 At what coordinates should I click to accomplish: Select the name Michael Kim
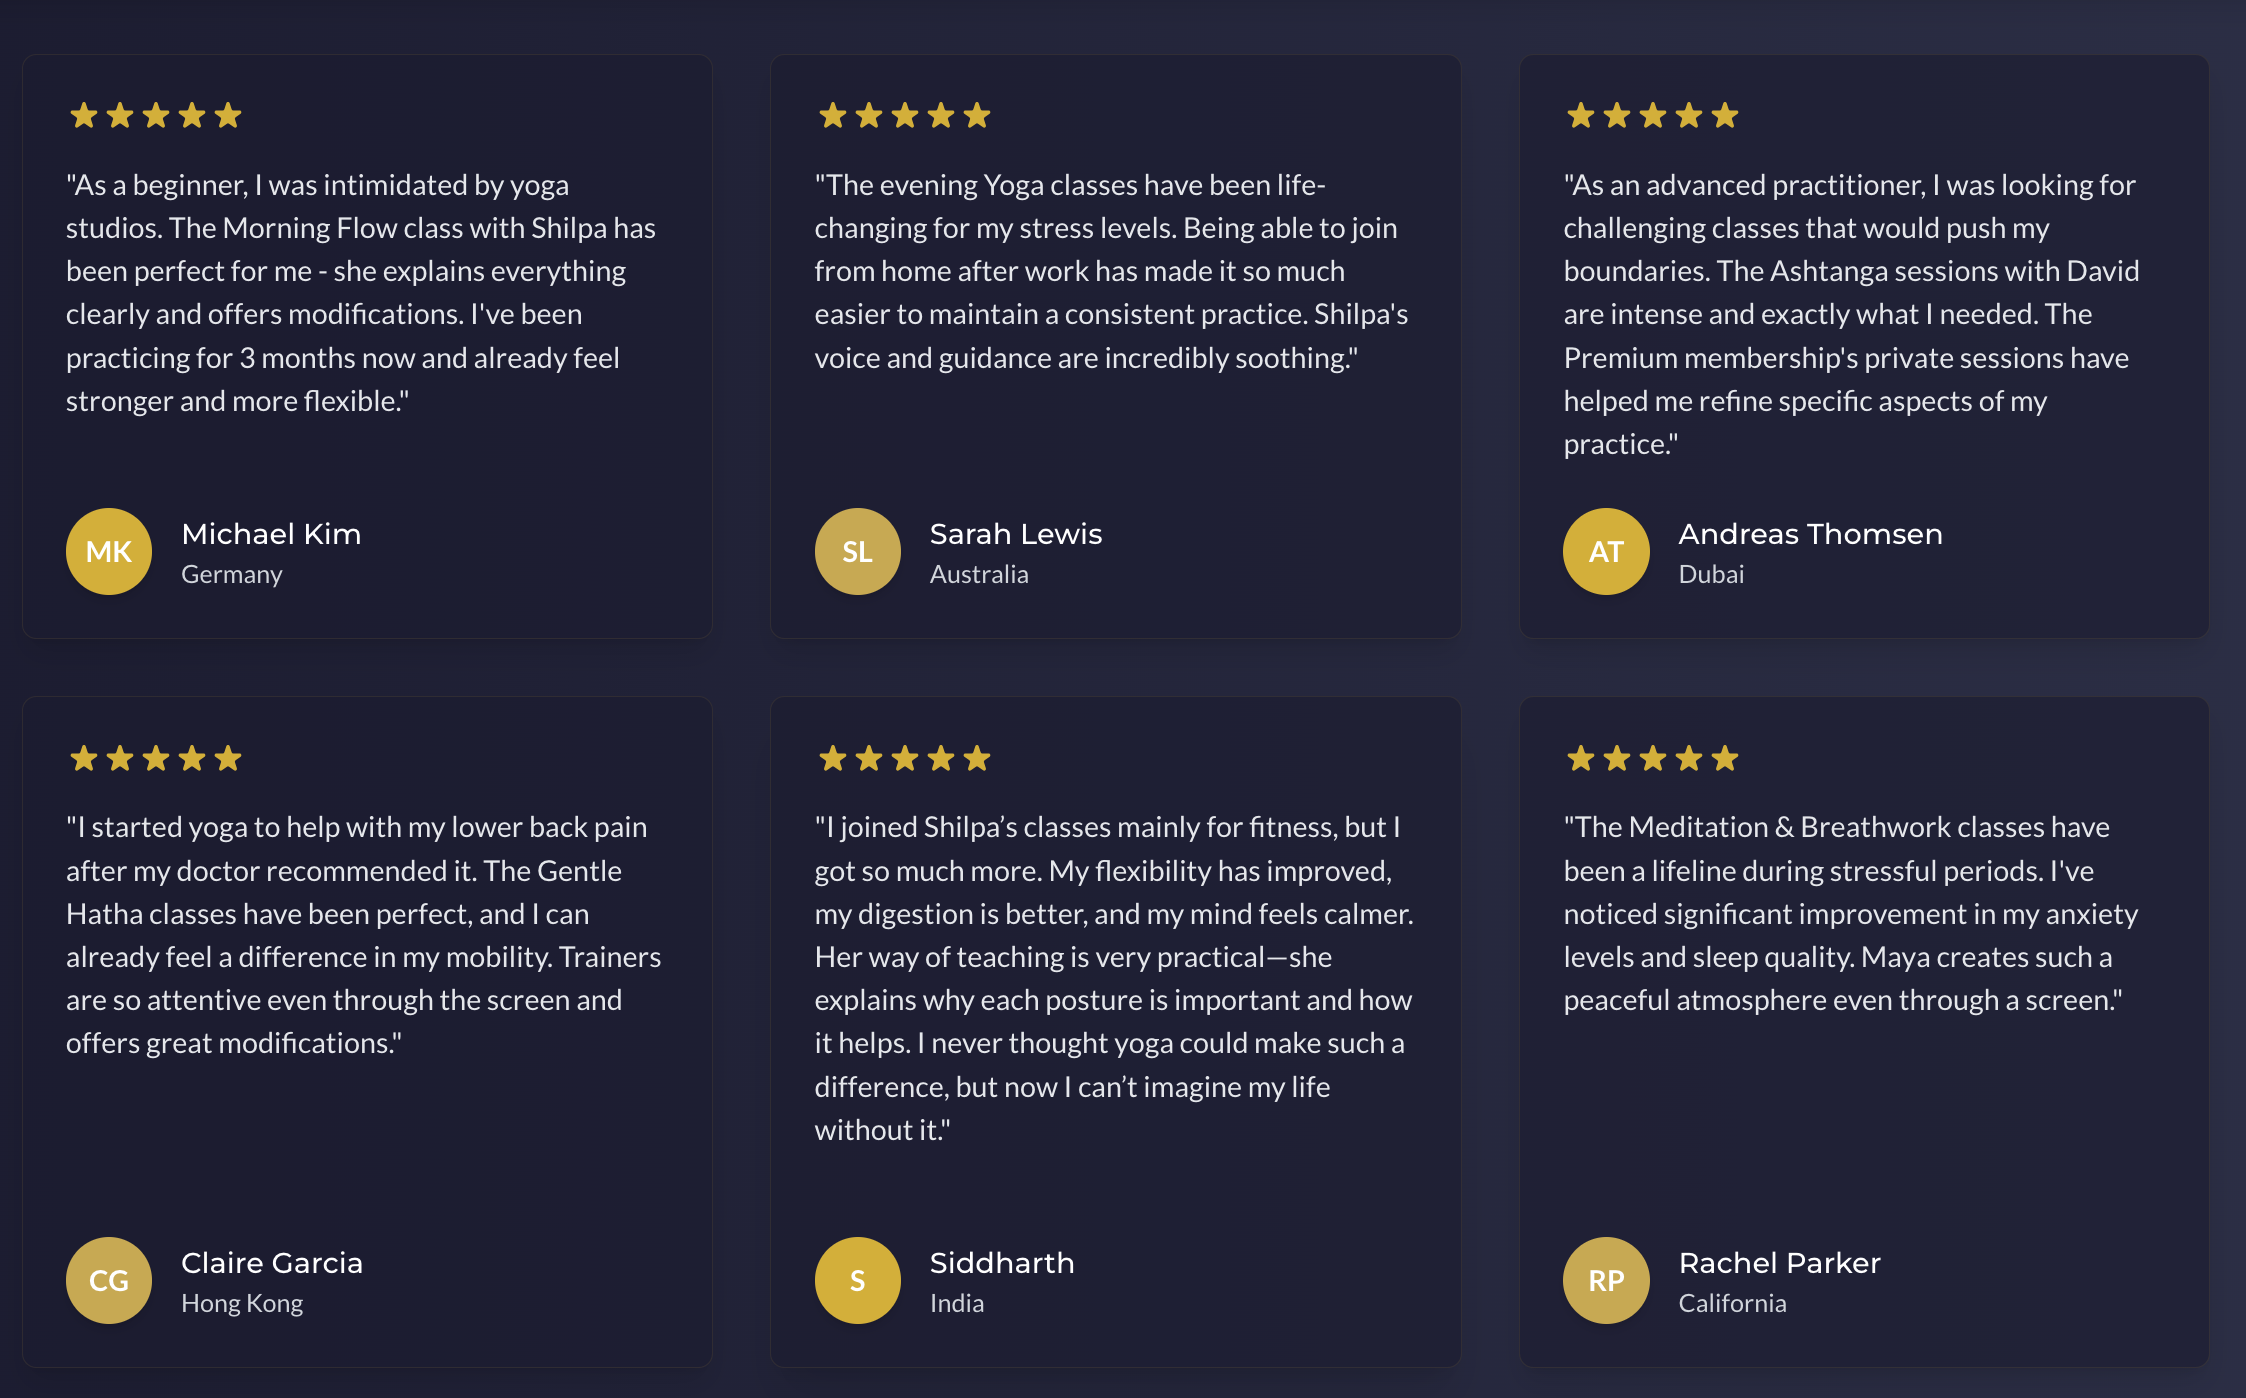click(x=271, y=534)
